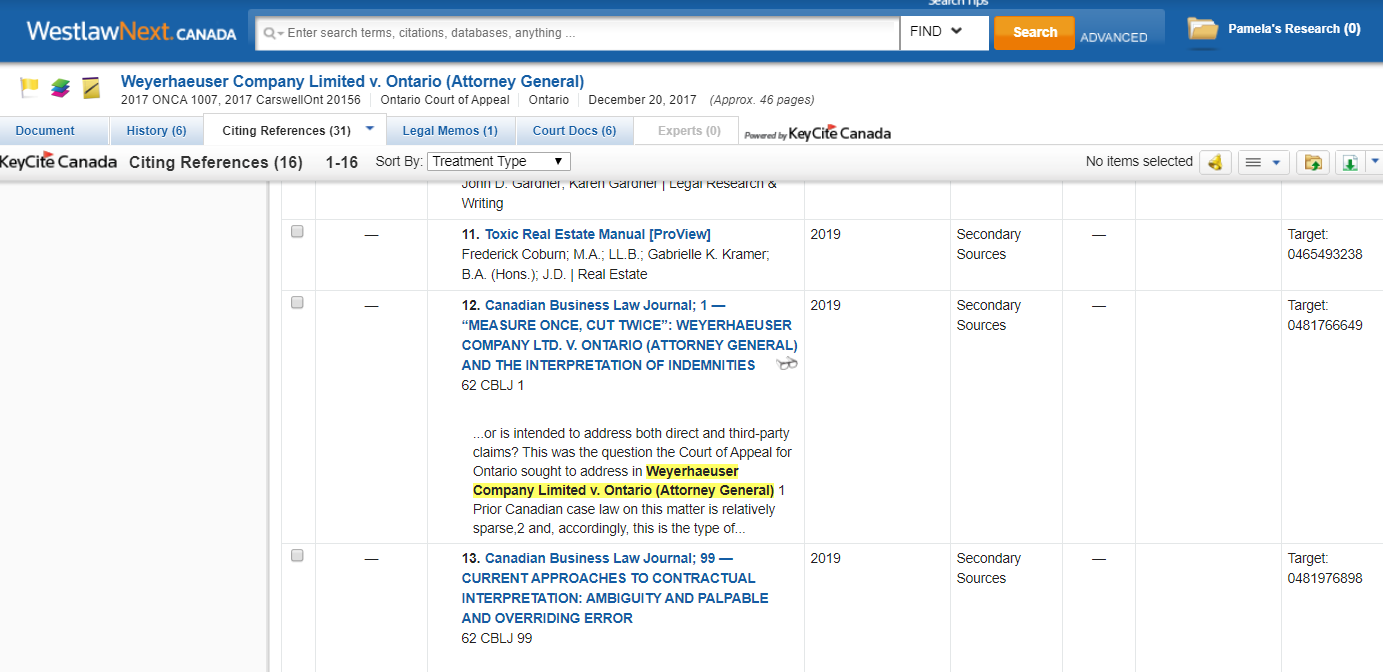The width and height of the screenshot is (1383, 672).
Task: Click the search magnifier dropdown icon
Action: coord(273,33)
